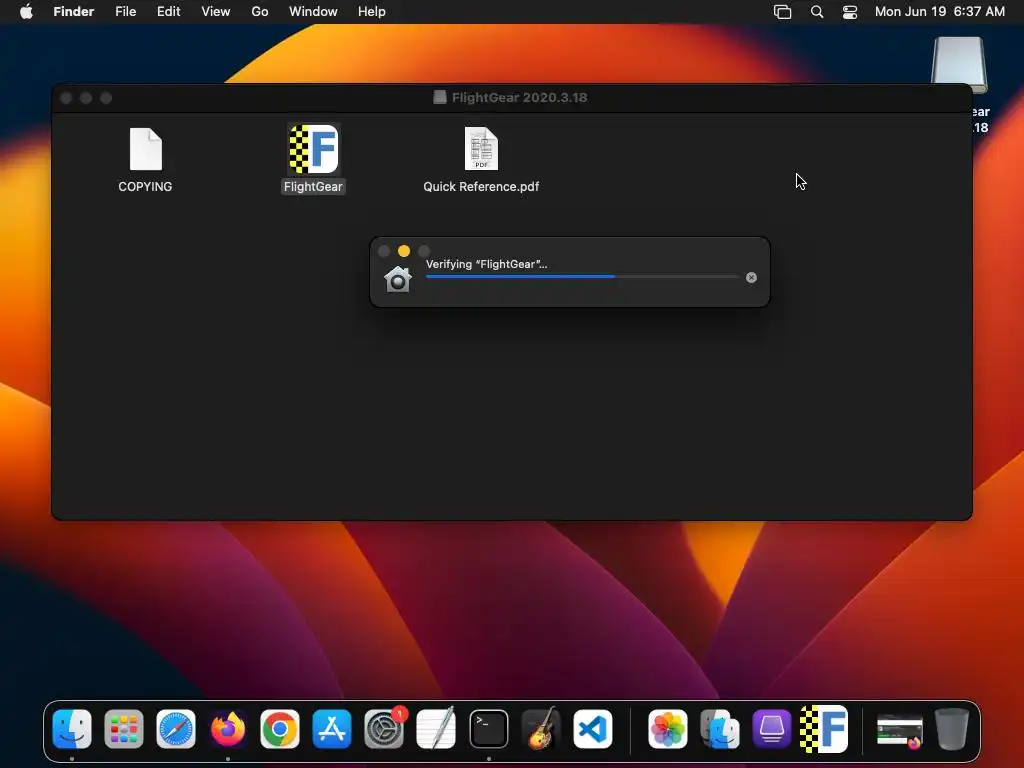Launch GarageBand from the Dock
This screenshot has width=1024, height=768.
coord(541,729)
